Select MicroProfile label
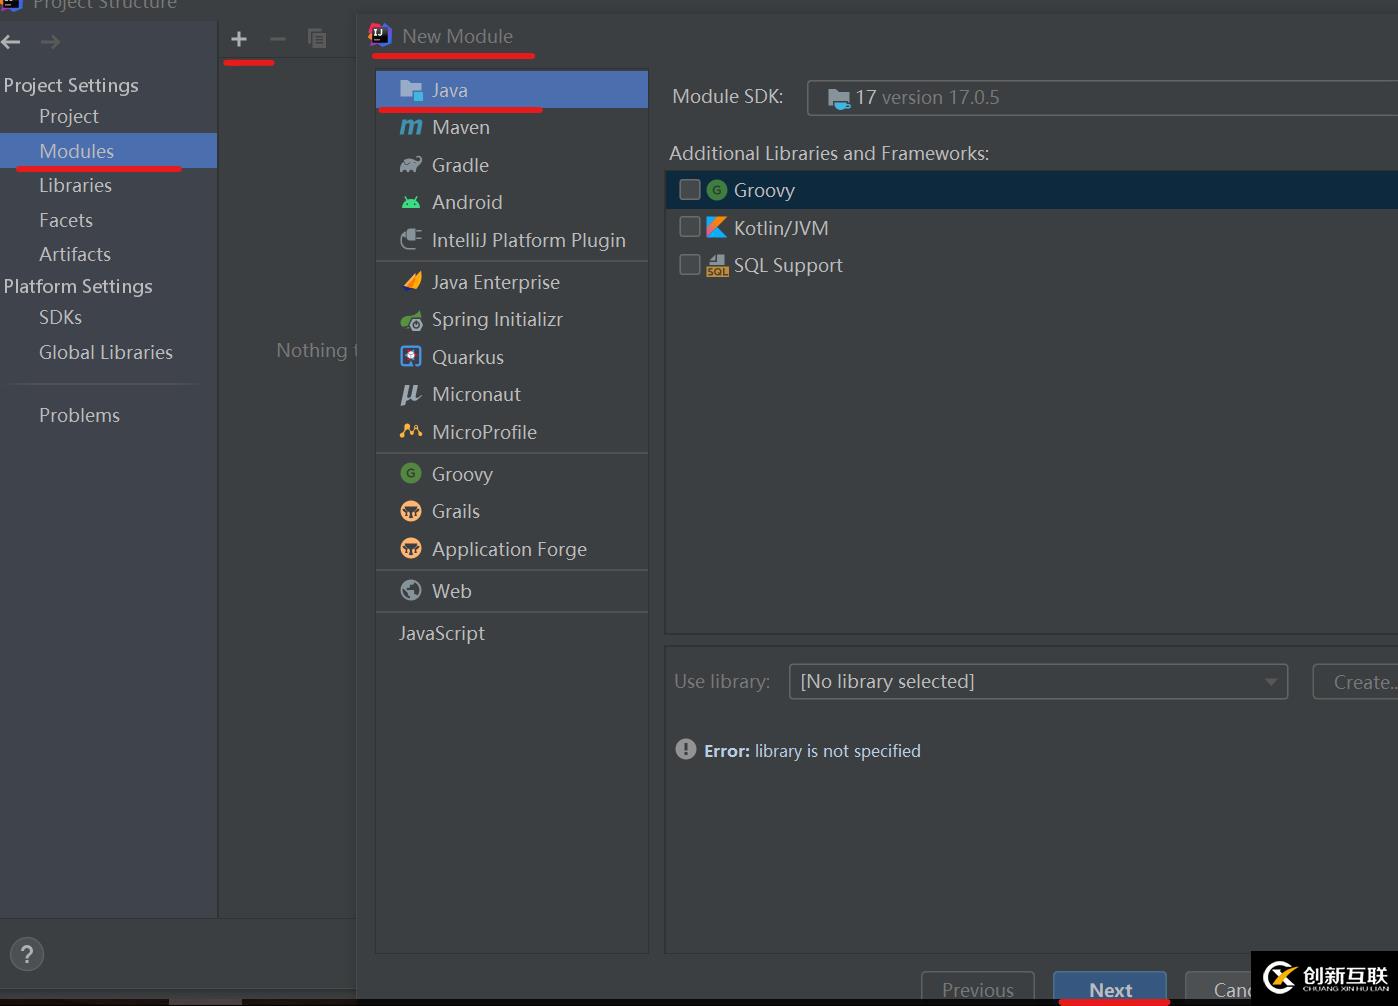 [484, 432]
